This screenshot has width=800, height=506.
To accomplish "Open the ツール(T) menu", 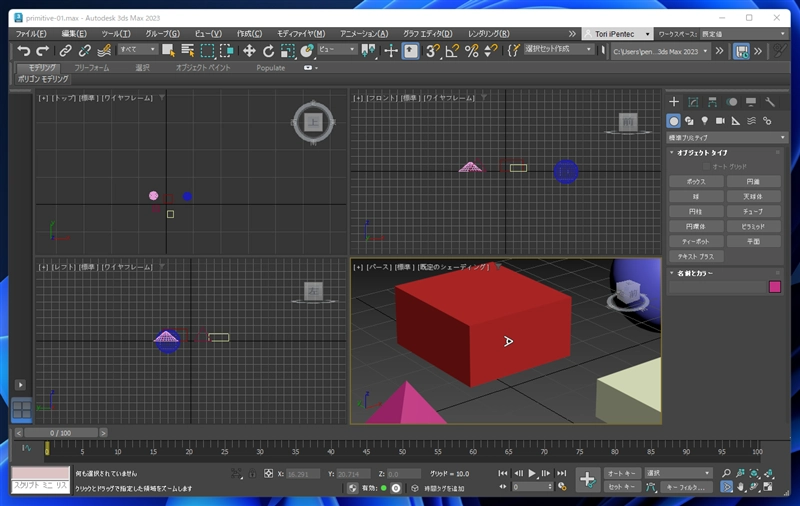I will [116, 34].
